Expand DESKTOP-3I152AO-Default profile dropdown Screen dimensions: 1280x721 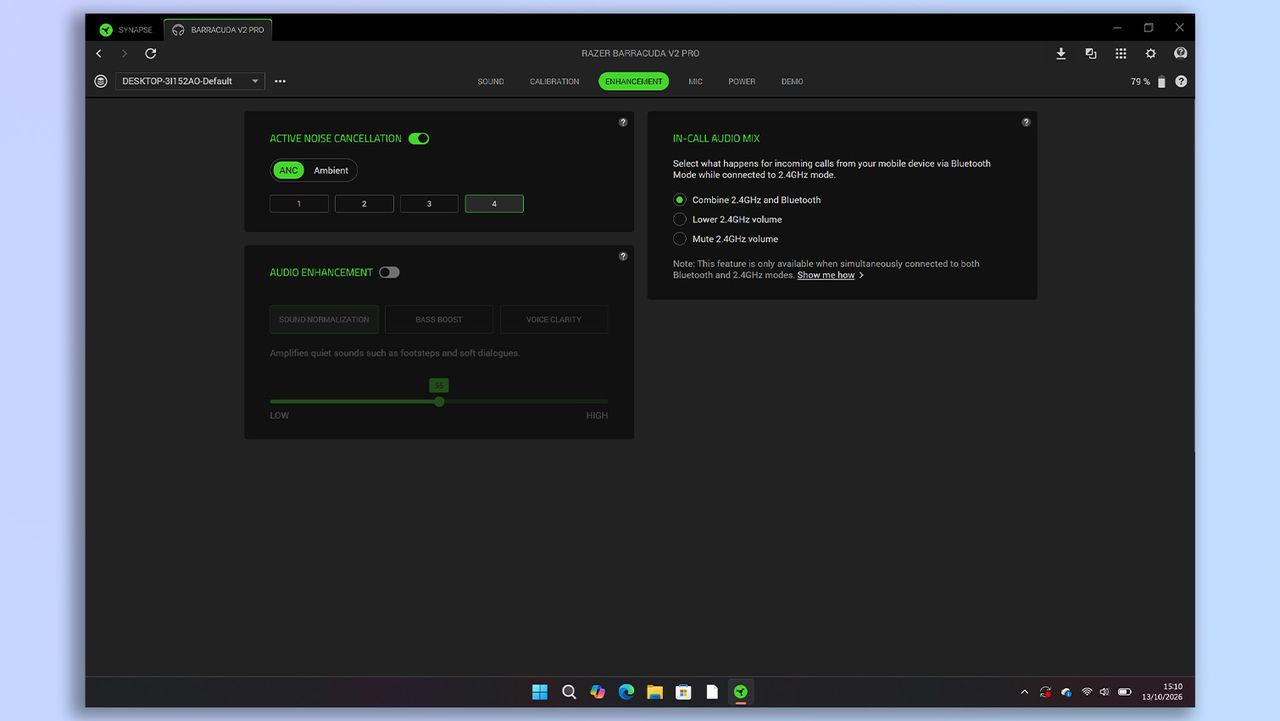tap(190, 81)
